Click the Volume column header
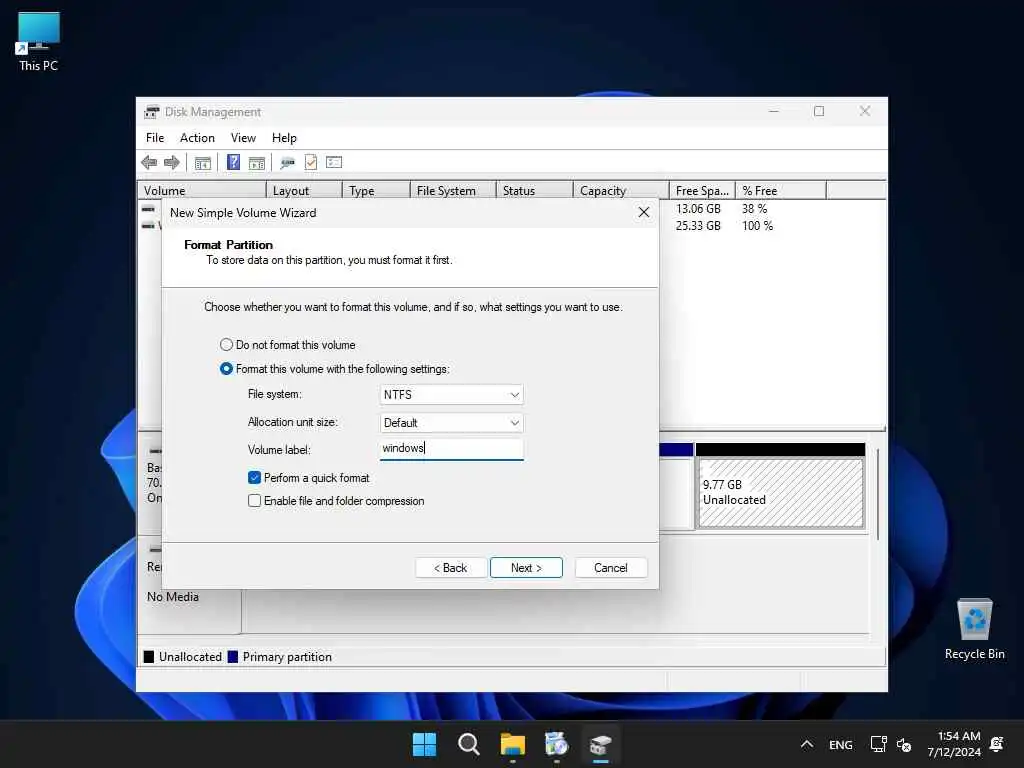The height and width of the screenshot is (768, 1024). click(202, 190)
